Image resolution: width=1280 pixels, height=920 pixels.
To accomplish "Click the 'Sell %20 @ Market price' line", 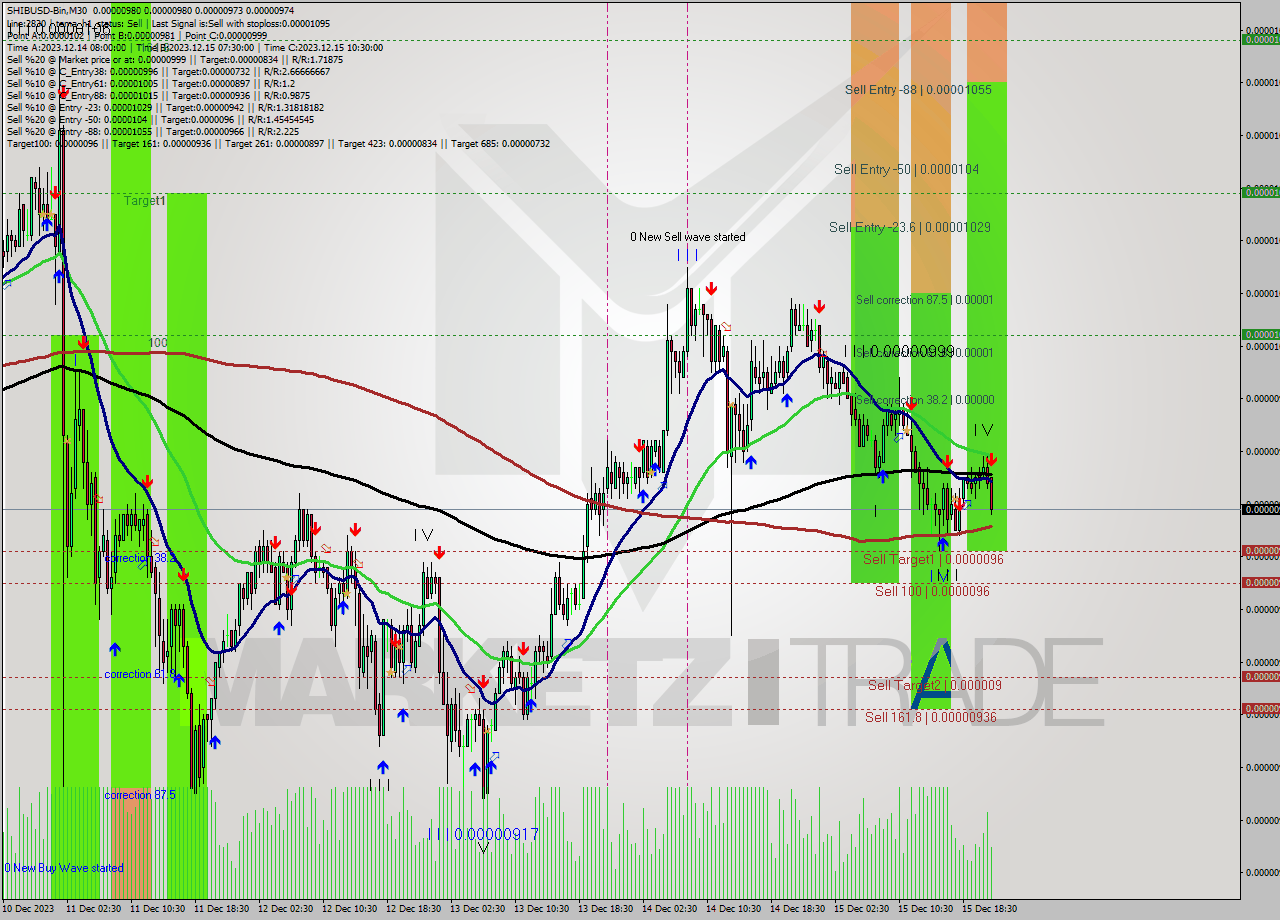I will pos(174,59).
